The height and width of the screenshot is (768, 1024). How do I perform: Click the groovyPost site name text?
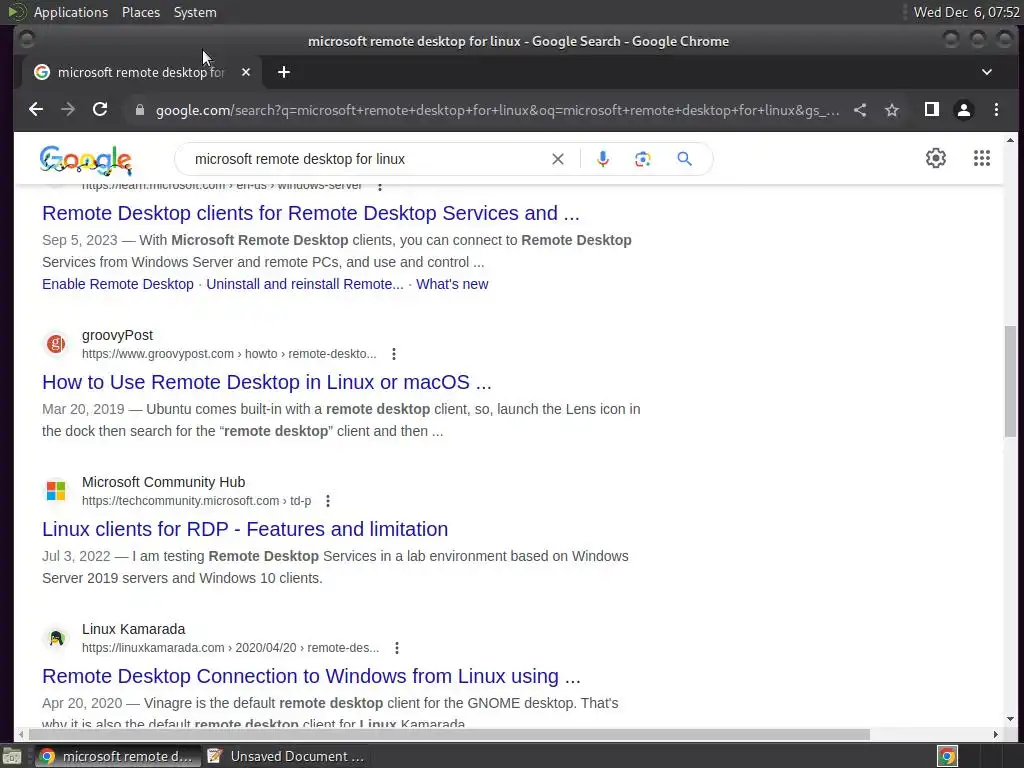coord(118,335)
